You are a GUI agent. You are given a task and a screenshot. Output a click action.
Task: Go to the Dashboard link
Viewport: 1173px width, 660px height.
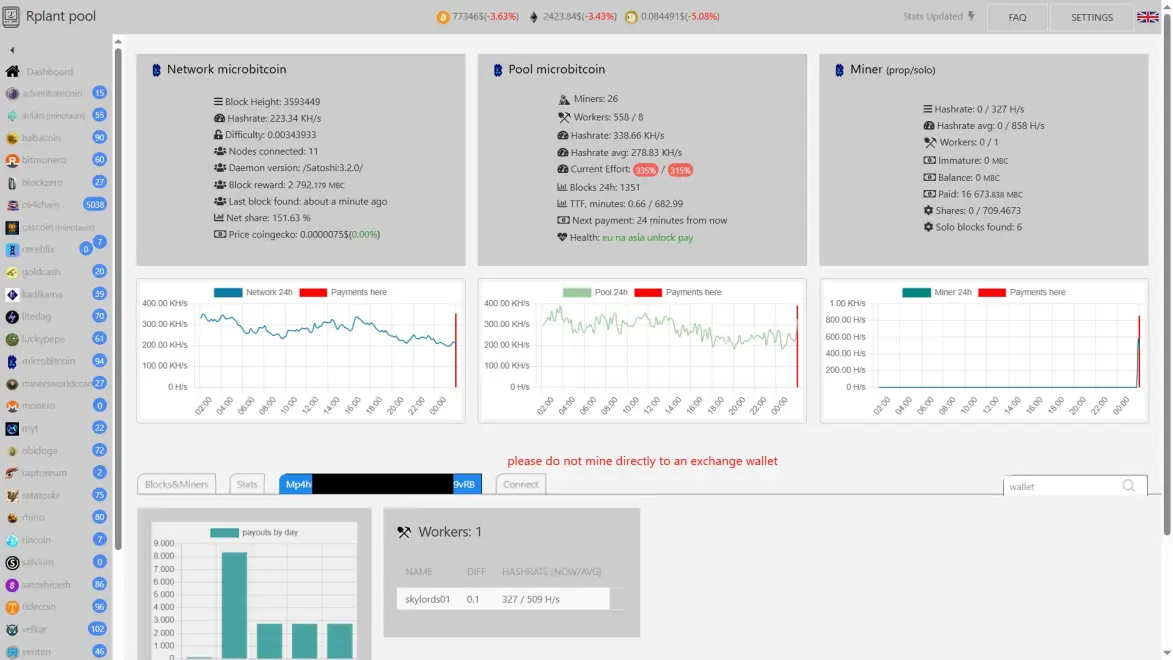point(49,72)
